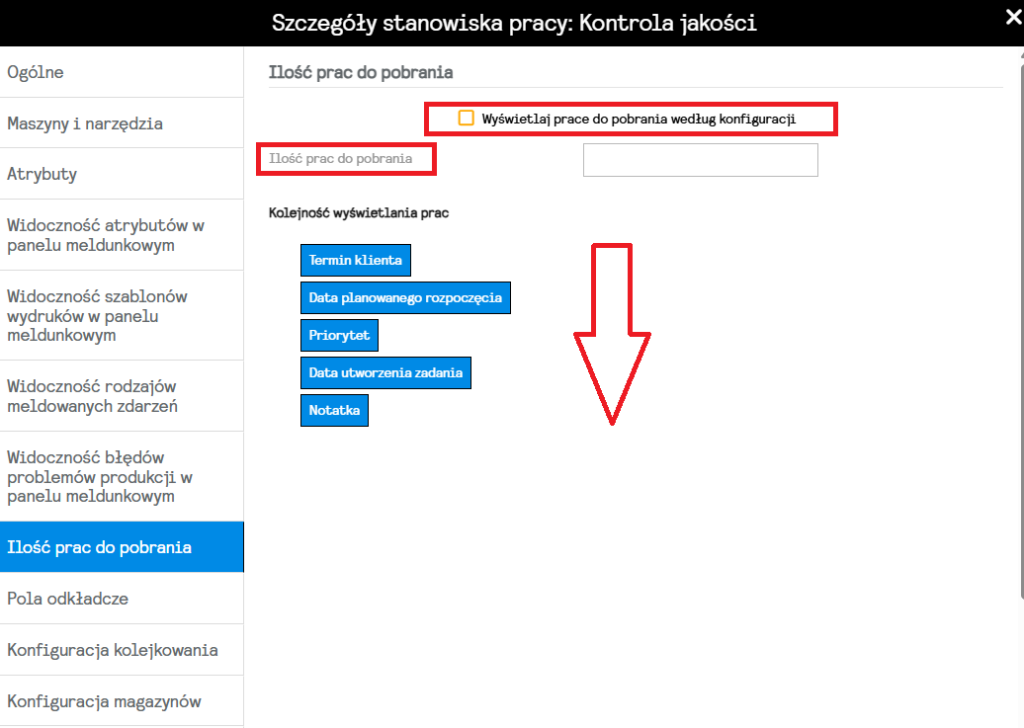Open the 'Atrybuty' sidebar item

click(121, 174)
